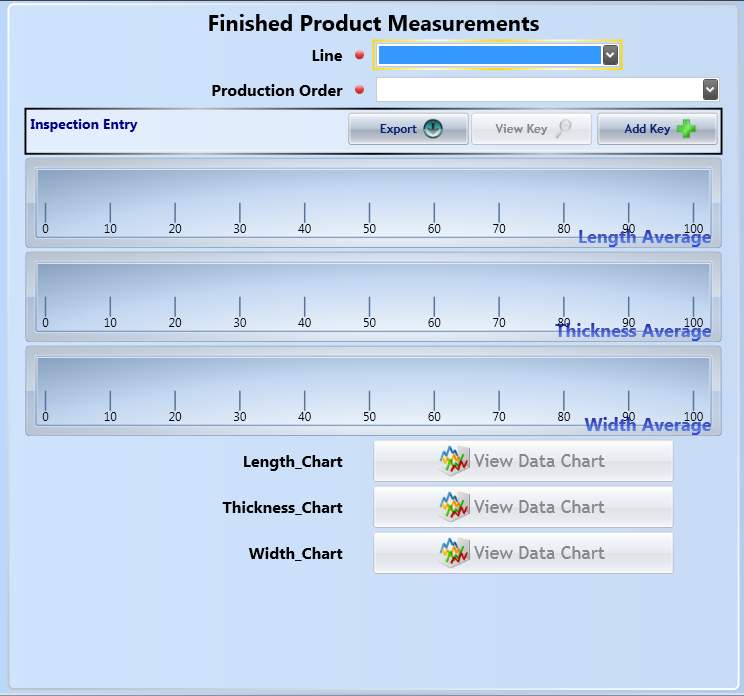This screenshot has width=744, height=696.
Task: Open the Production Order dropdown arrow
Action: tap(710, 90)
